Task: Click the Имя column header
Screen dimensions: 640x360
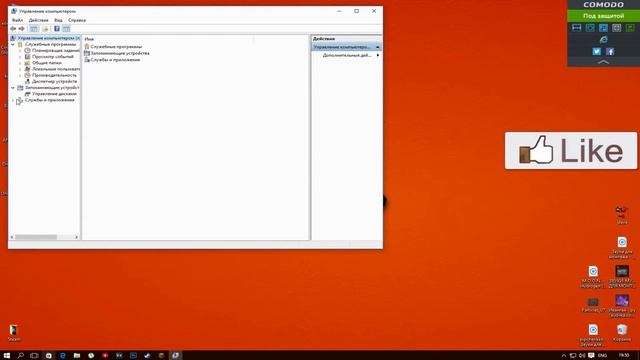Action: click(89, 39)
